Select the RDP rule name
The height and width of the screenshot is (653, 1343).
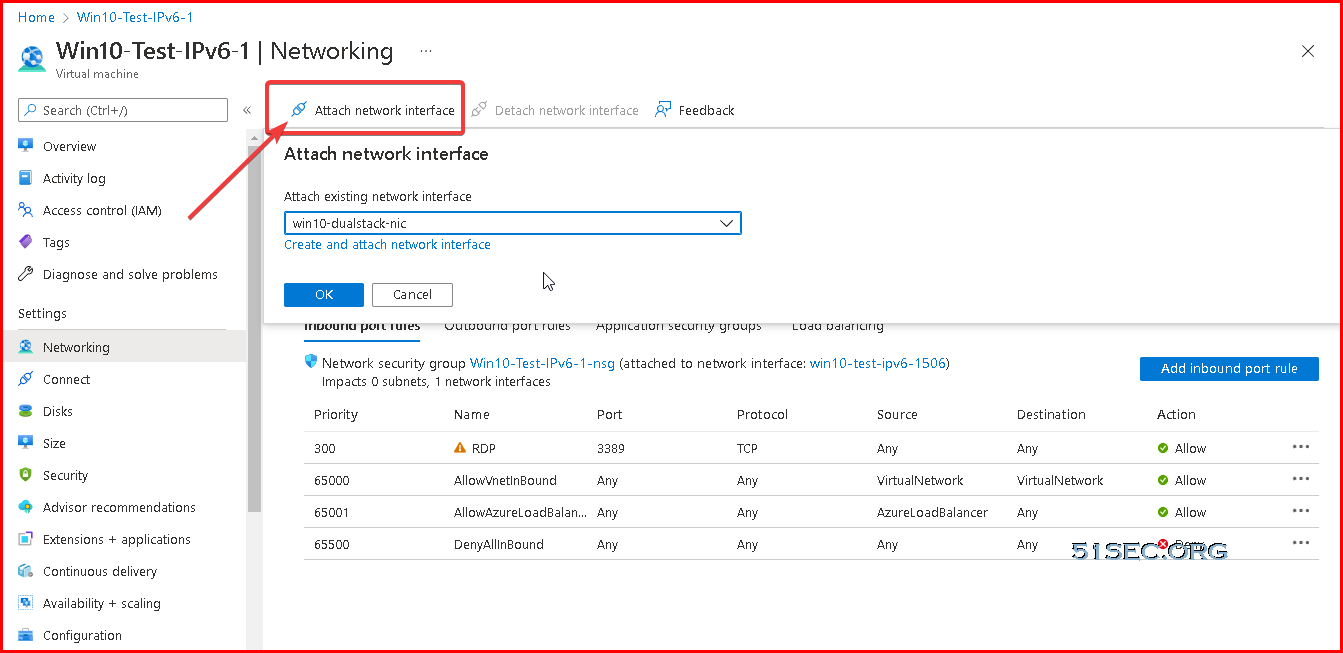[484, 448]
